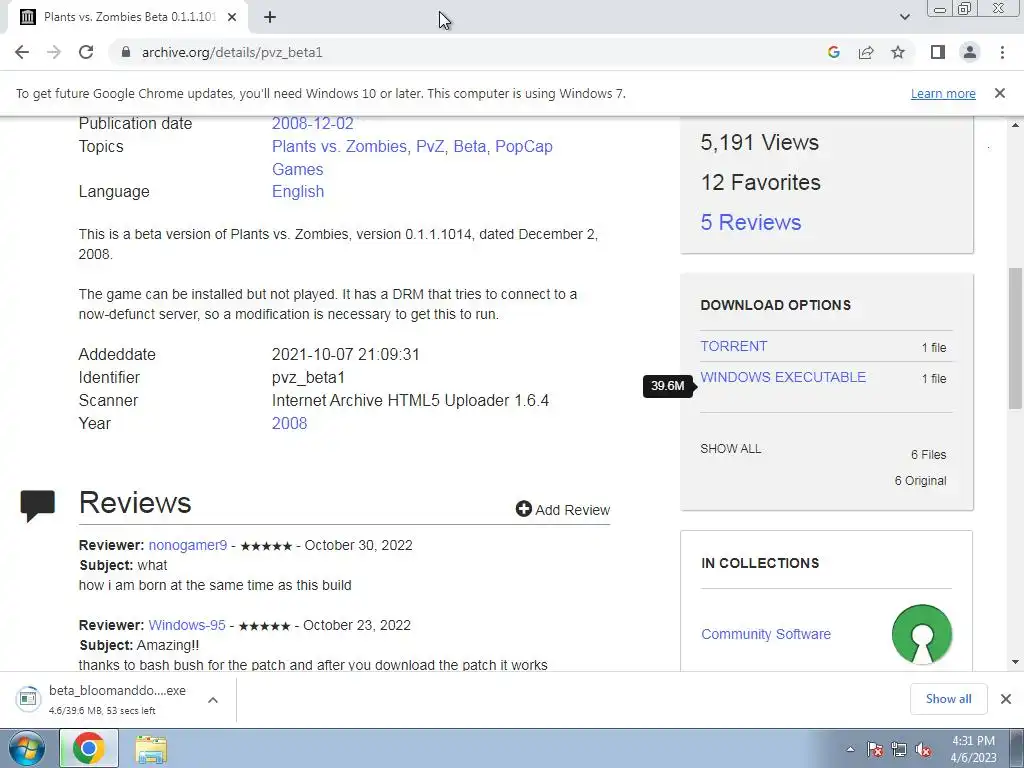Expand the download item options chevron
The image size is (1024, 768).
213,699
